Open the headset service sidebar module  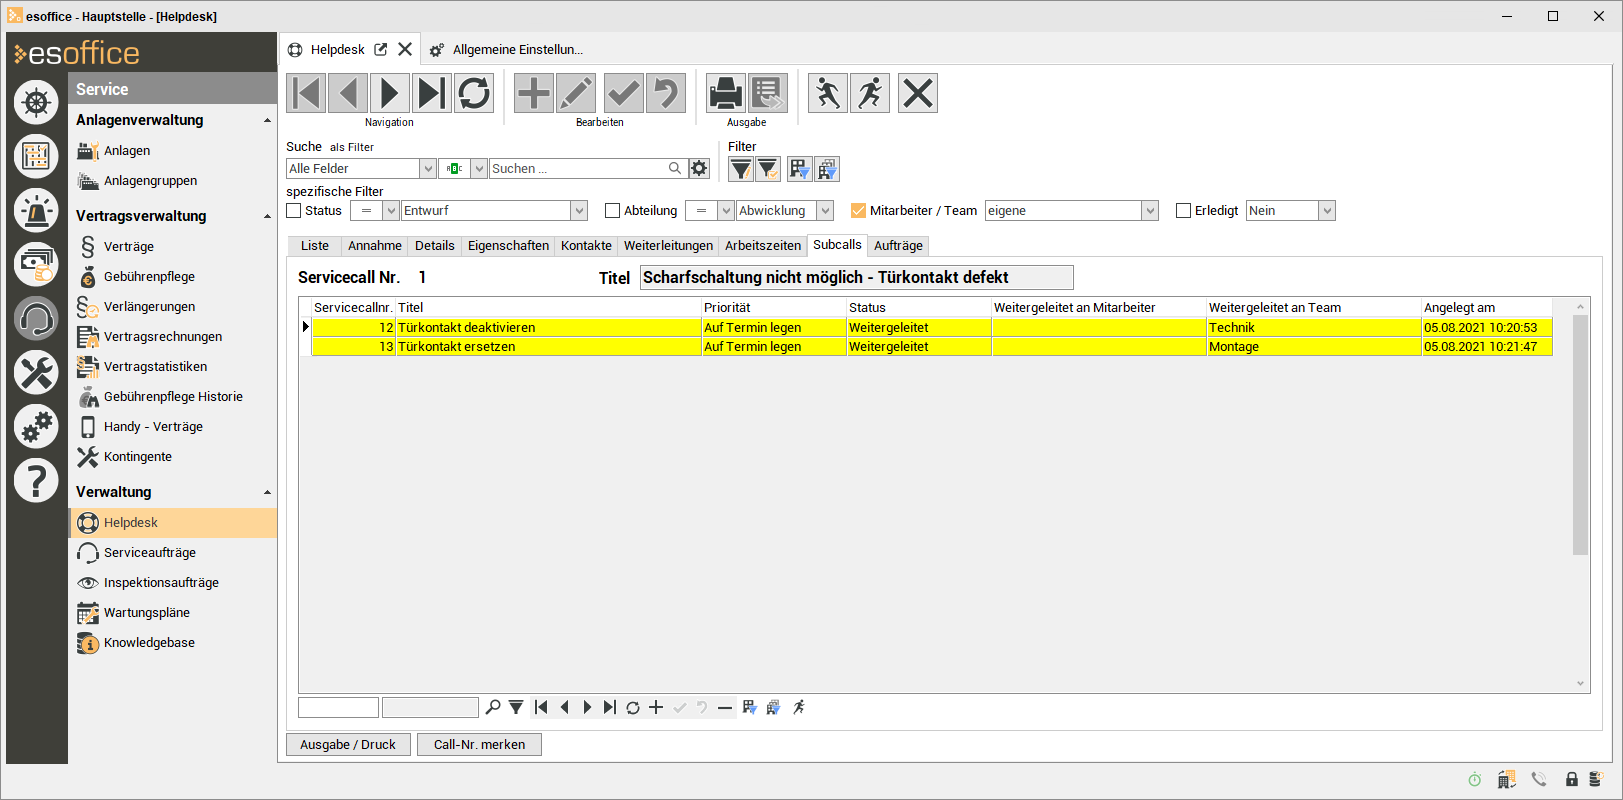(x=36, y=318)
